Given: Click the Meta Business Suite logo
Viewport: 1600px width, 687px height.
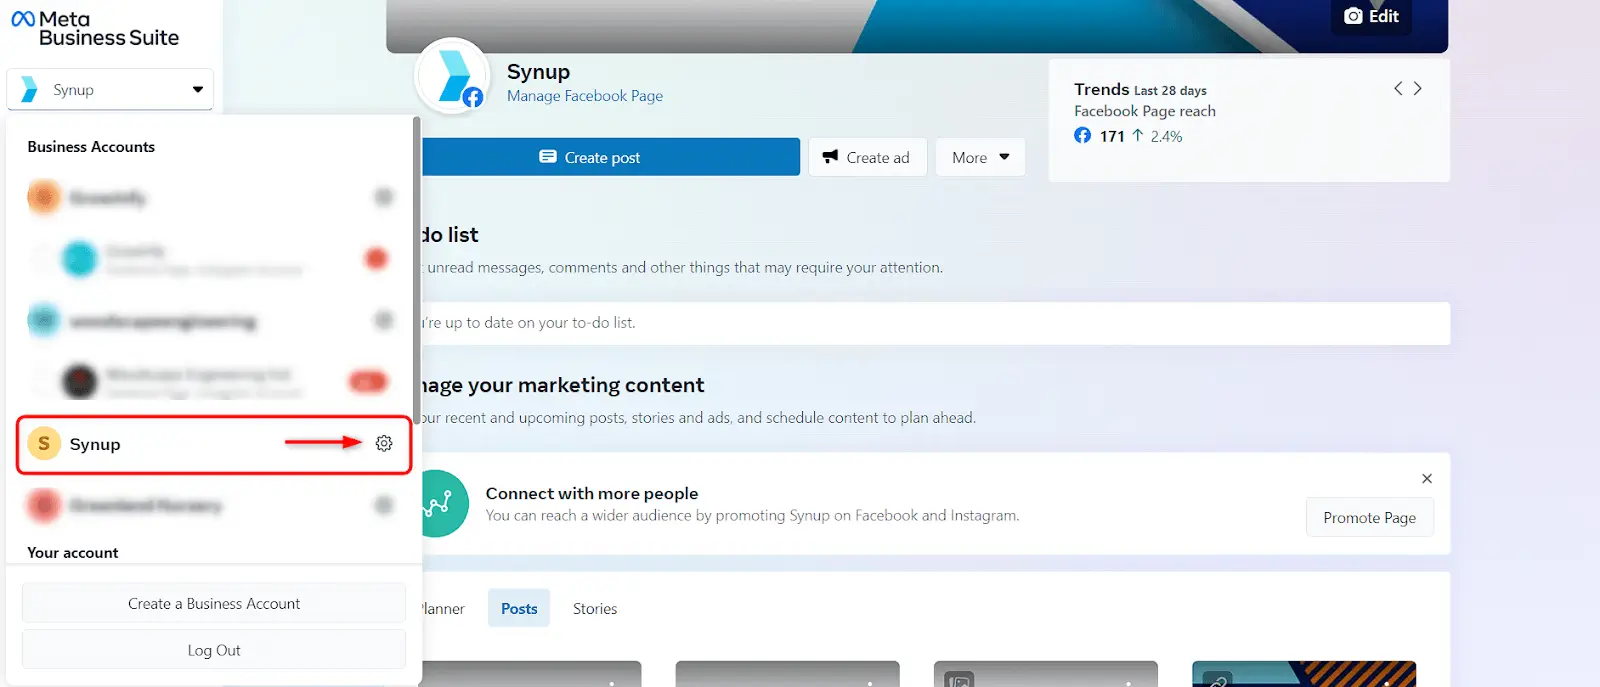Looking at the screenshot, I should (95, 28).
